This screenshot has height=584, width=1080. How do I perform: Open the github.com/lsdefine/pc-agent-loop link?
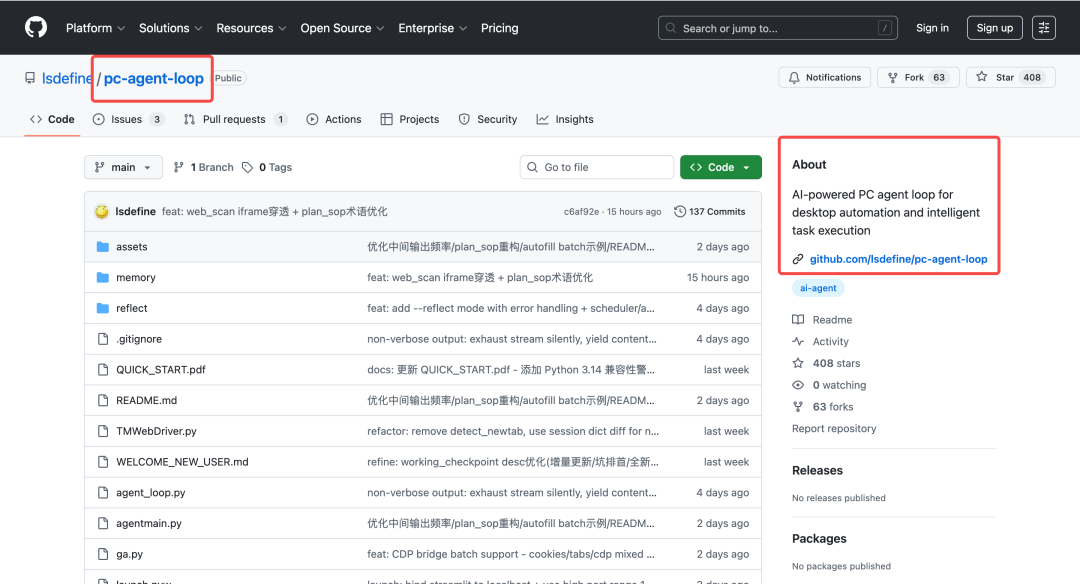[x=898, y=259]
